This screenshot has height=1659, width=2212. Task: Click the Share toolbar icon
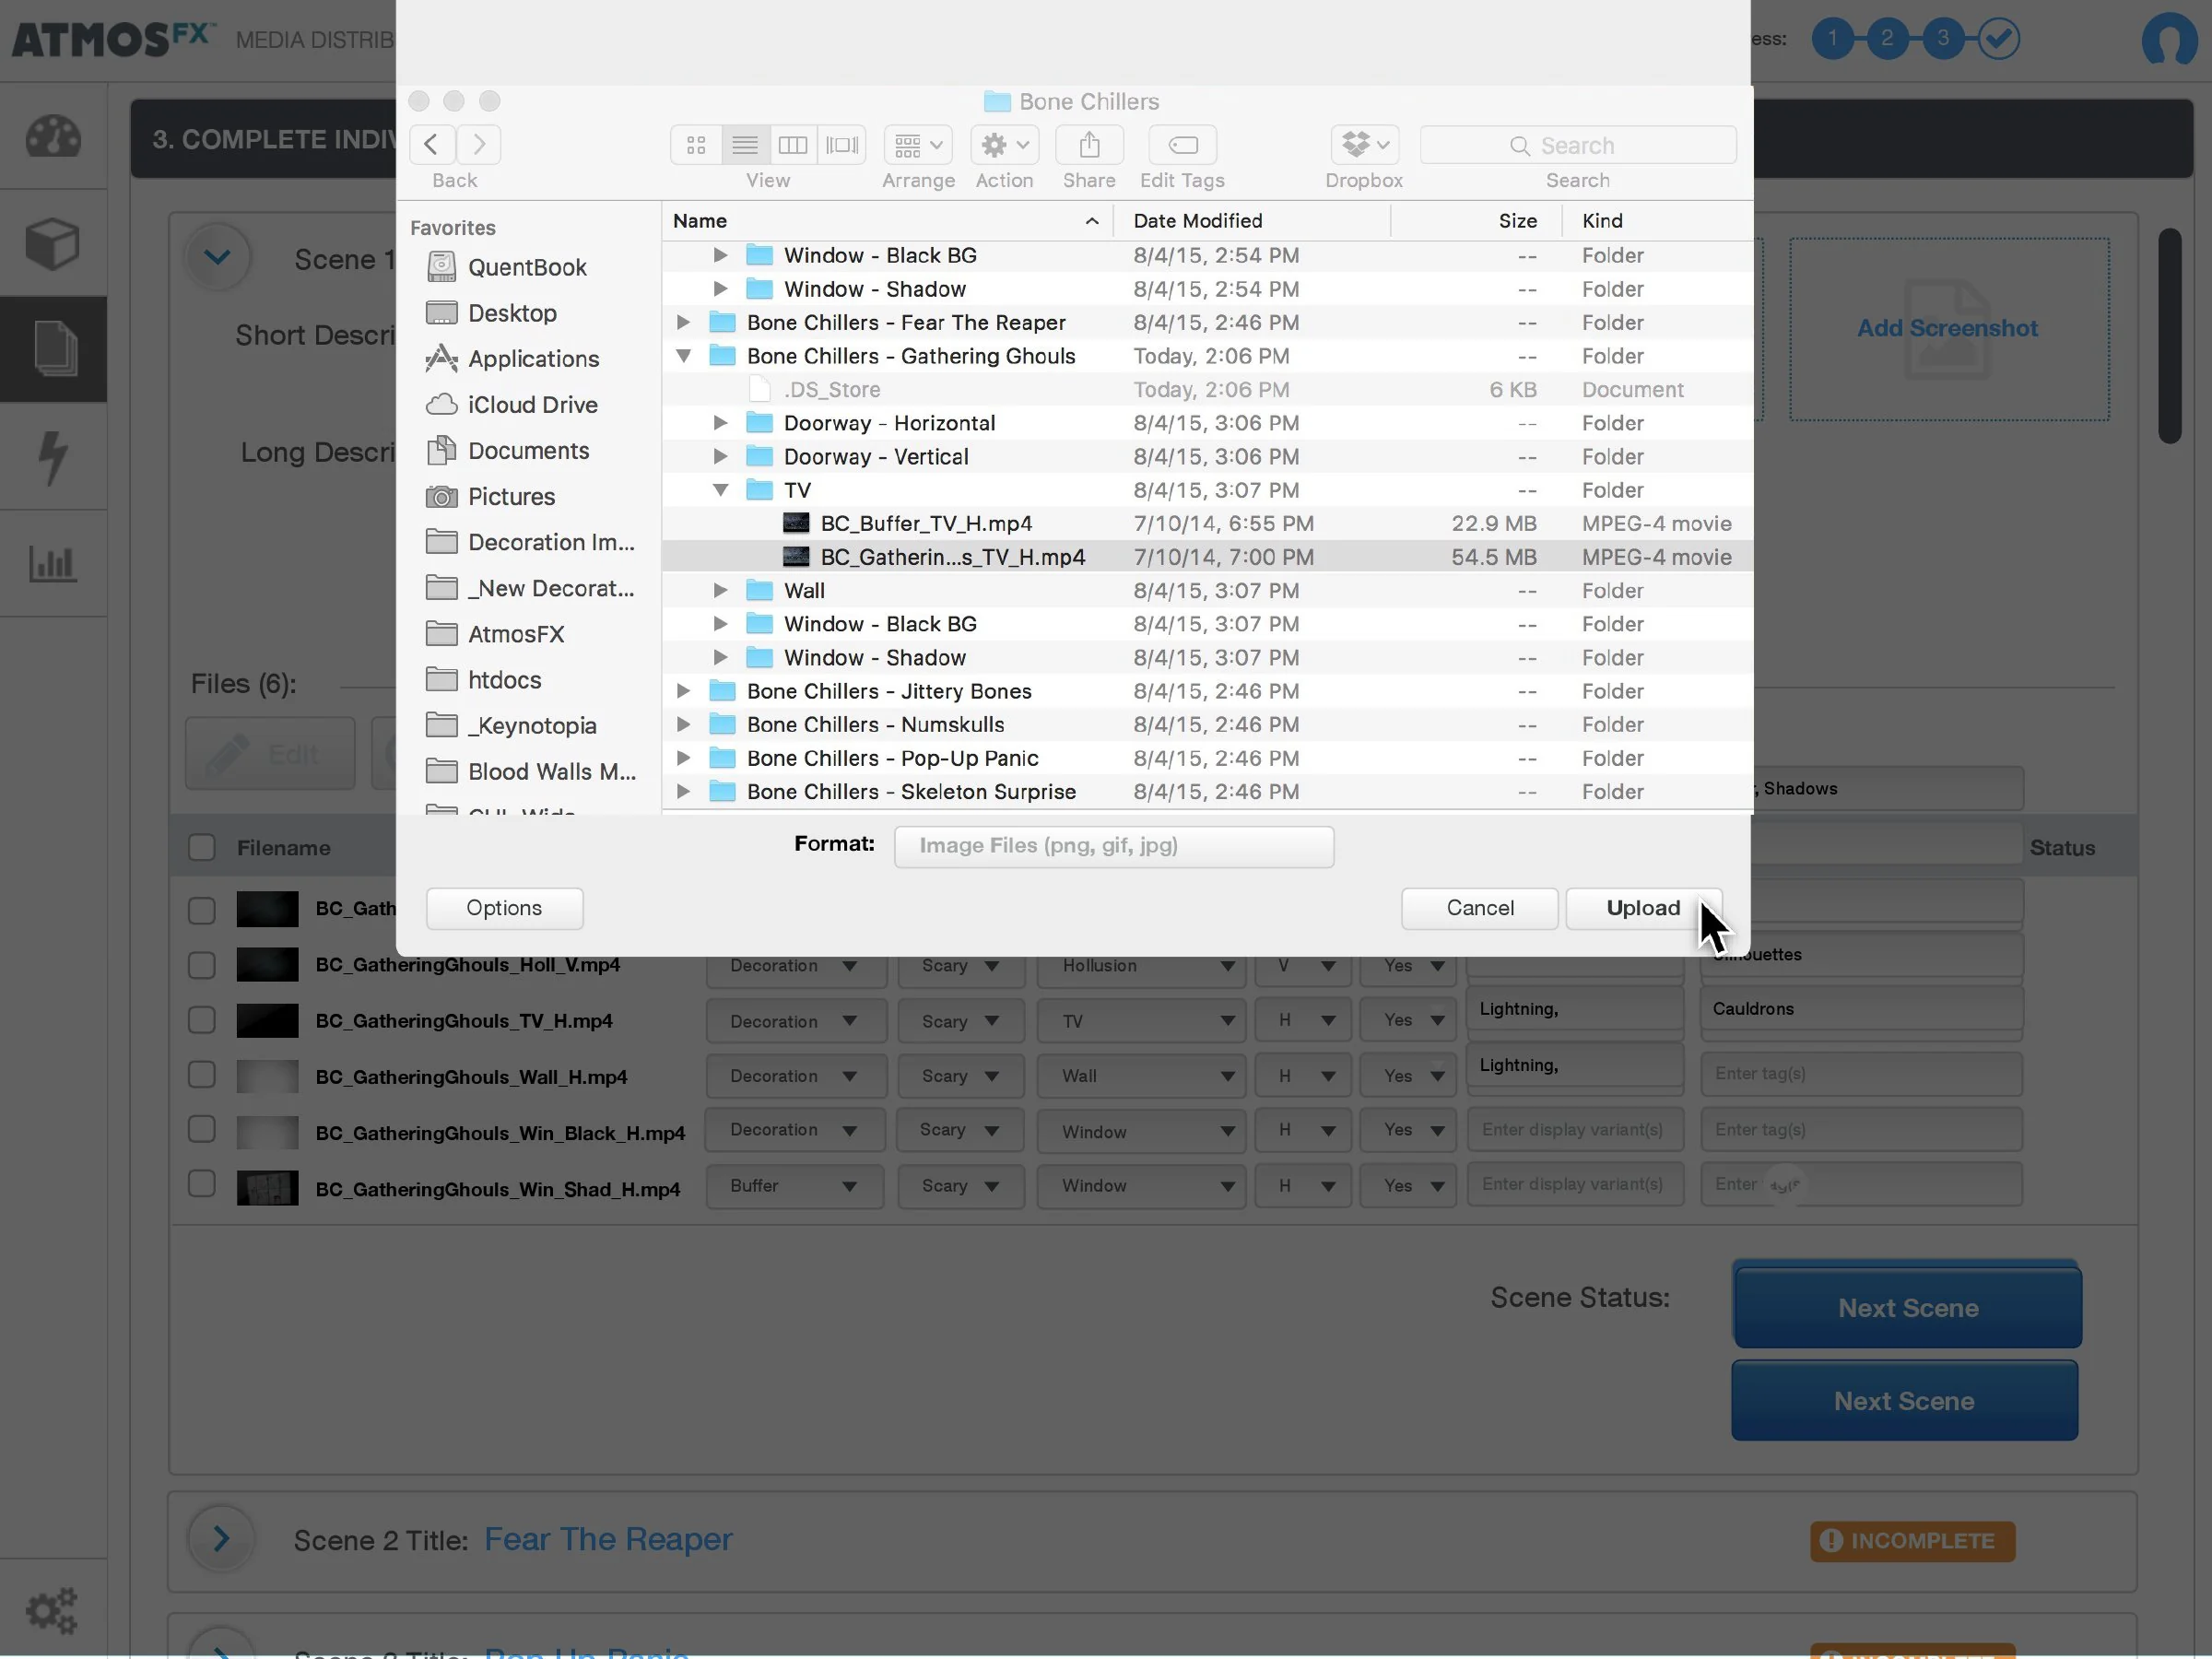pos(1089,145)
